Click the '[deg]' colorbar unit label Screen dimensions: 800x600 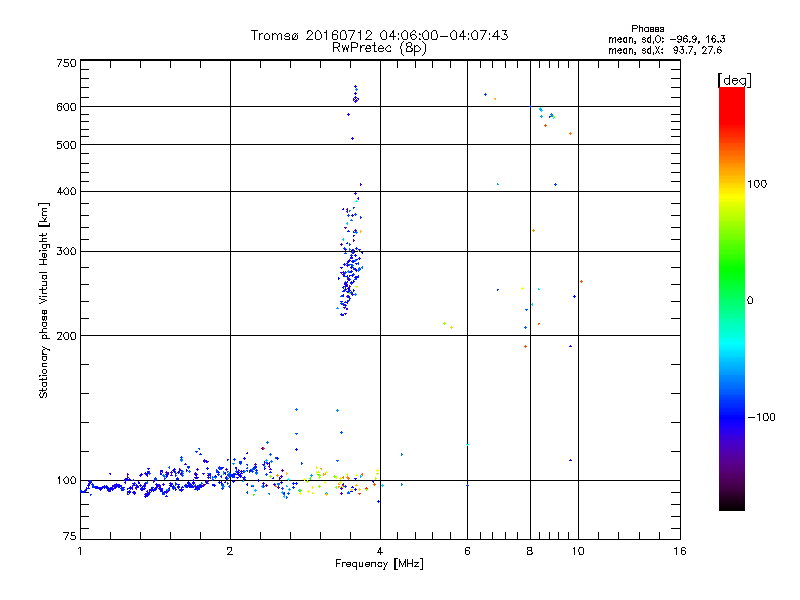tap(734, 80)
